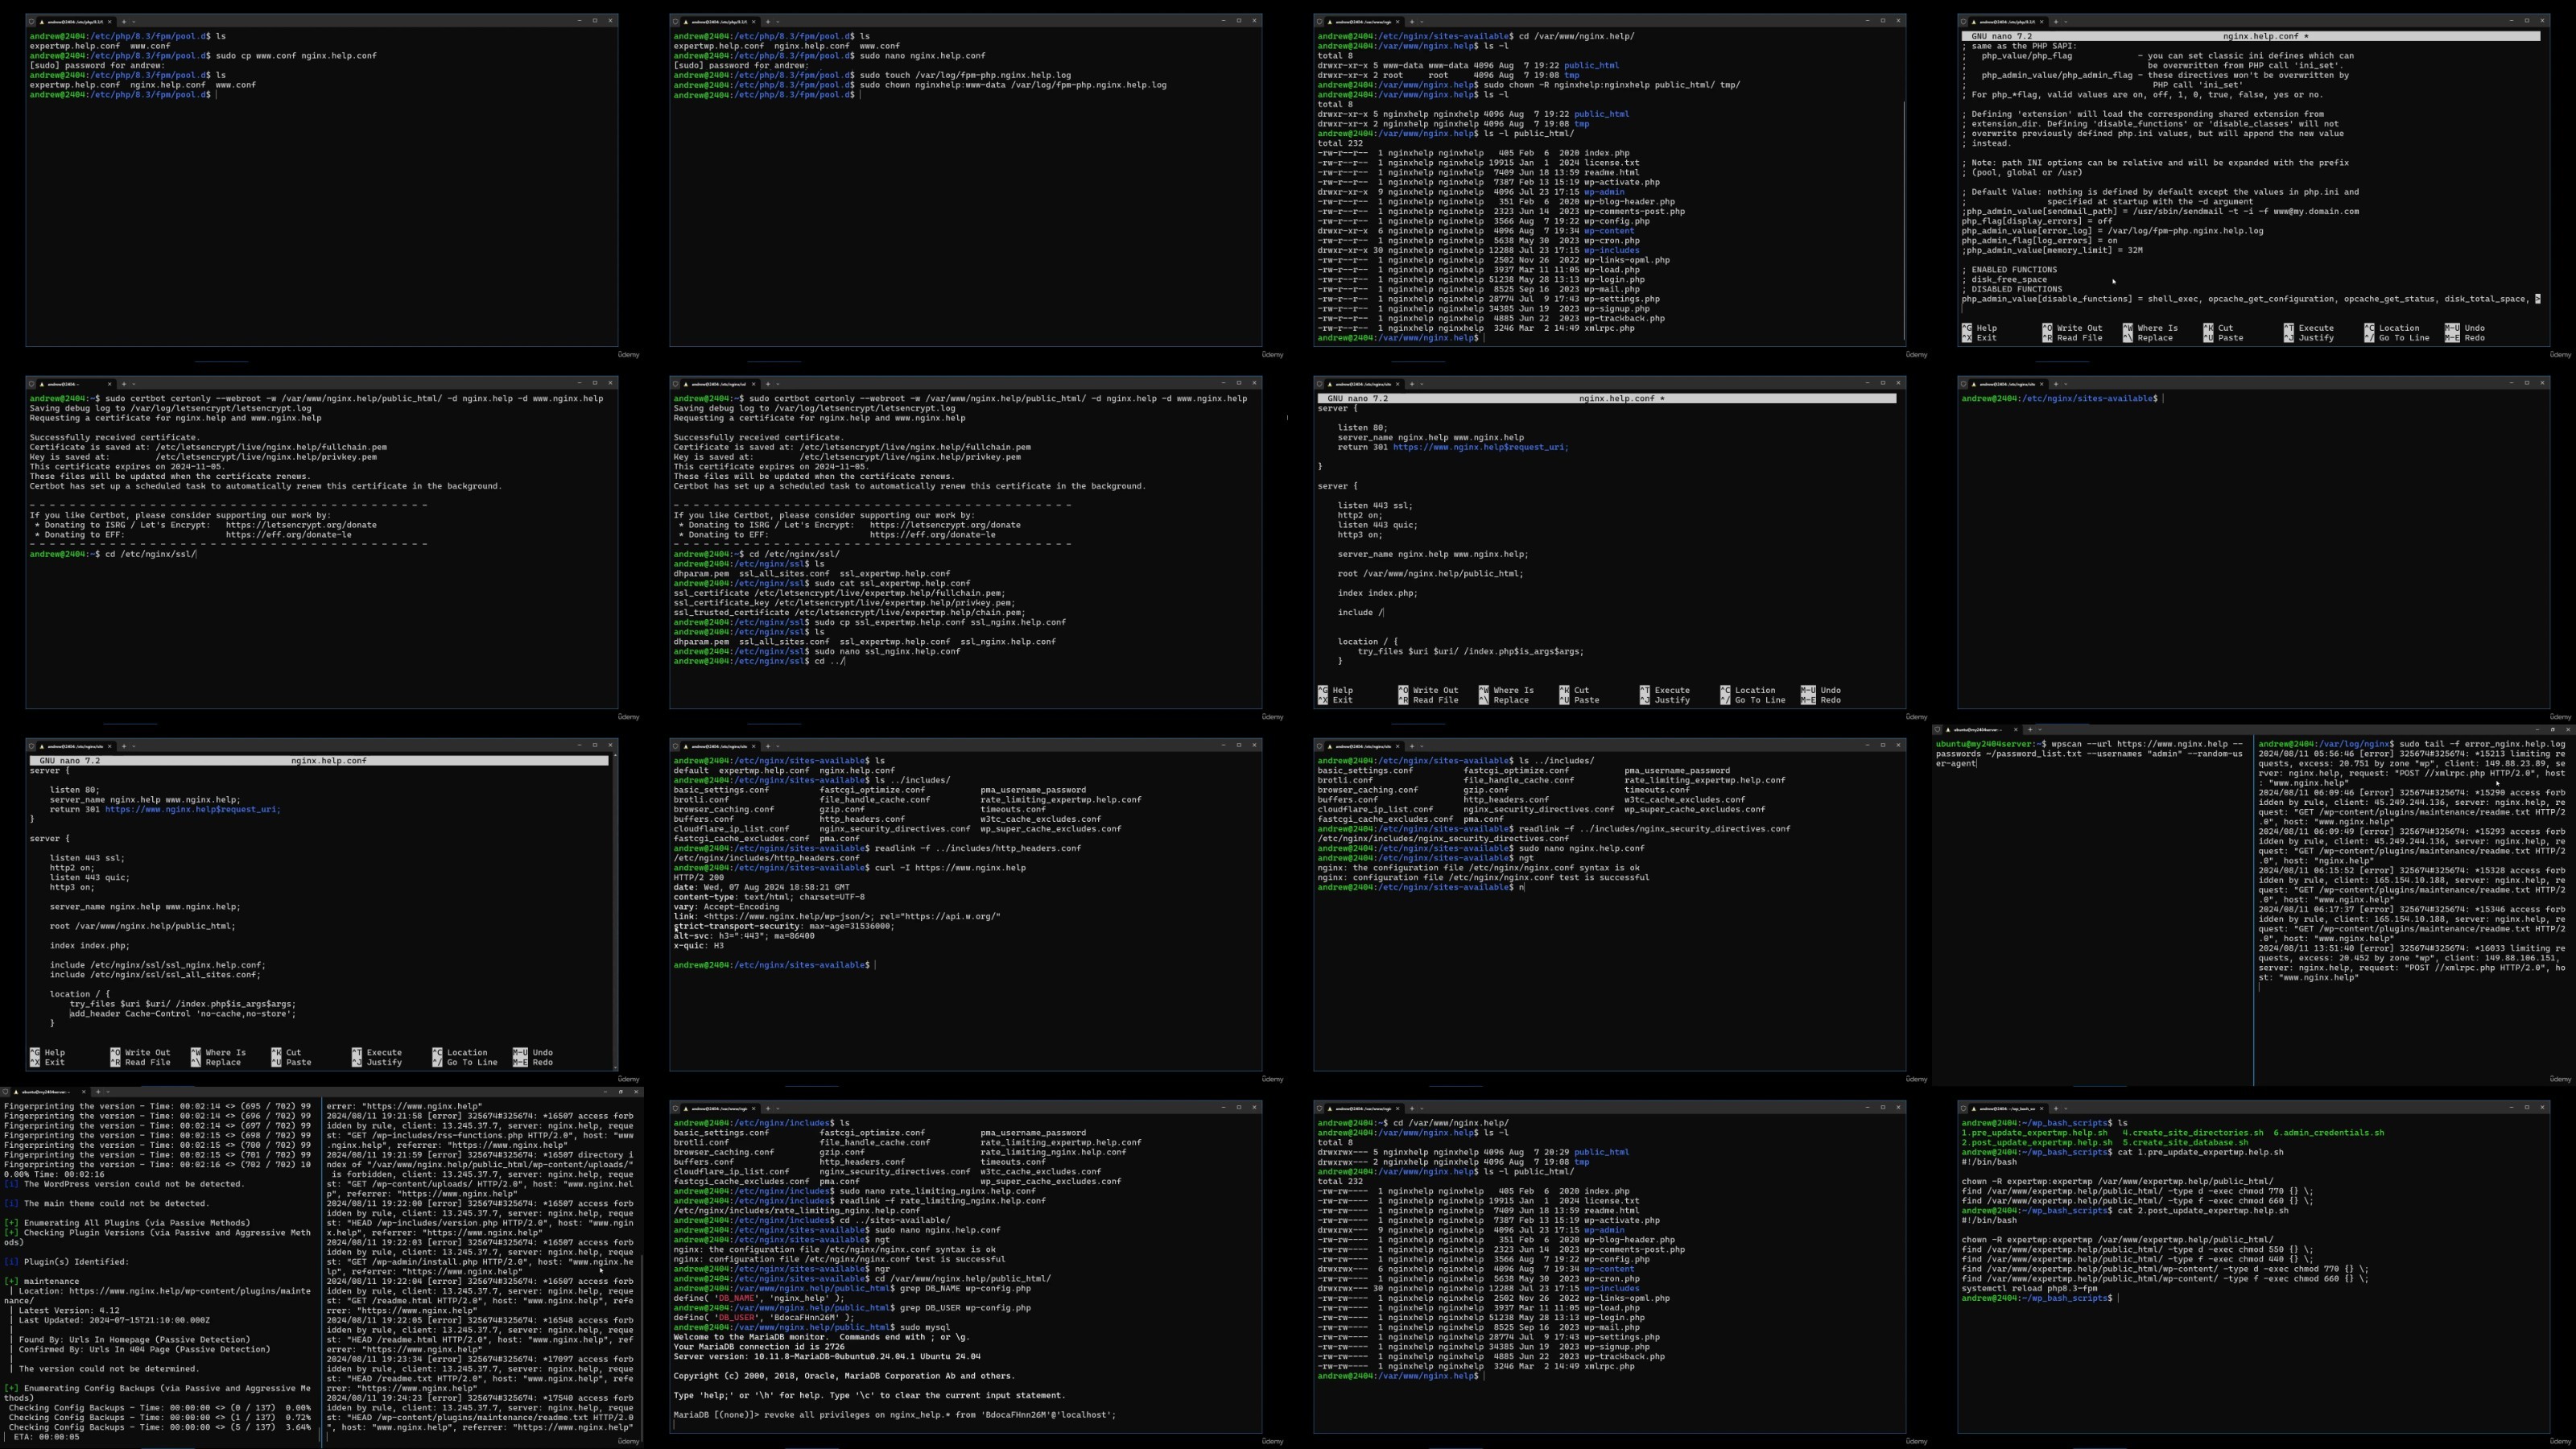Click shield icon in MariaDB monitor terminal
The height and width of the screenshot is (1449, 2576).
click(x=675, y=1108)
